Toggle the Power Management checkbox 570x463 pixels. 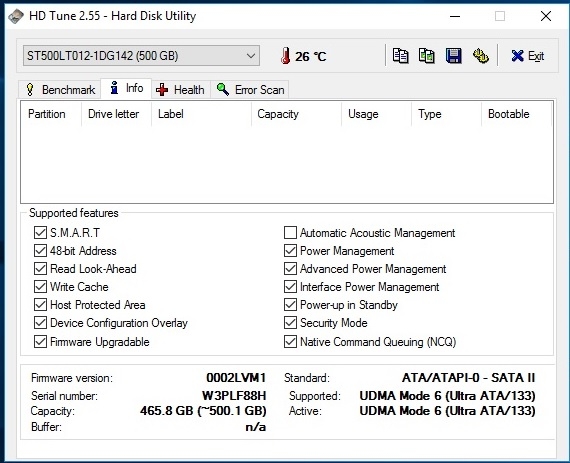click(x=290, y=251)
